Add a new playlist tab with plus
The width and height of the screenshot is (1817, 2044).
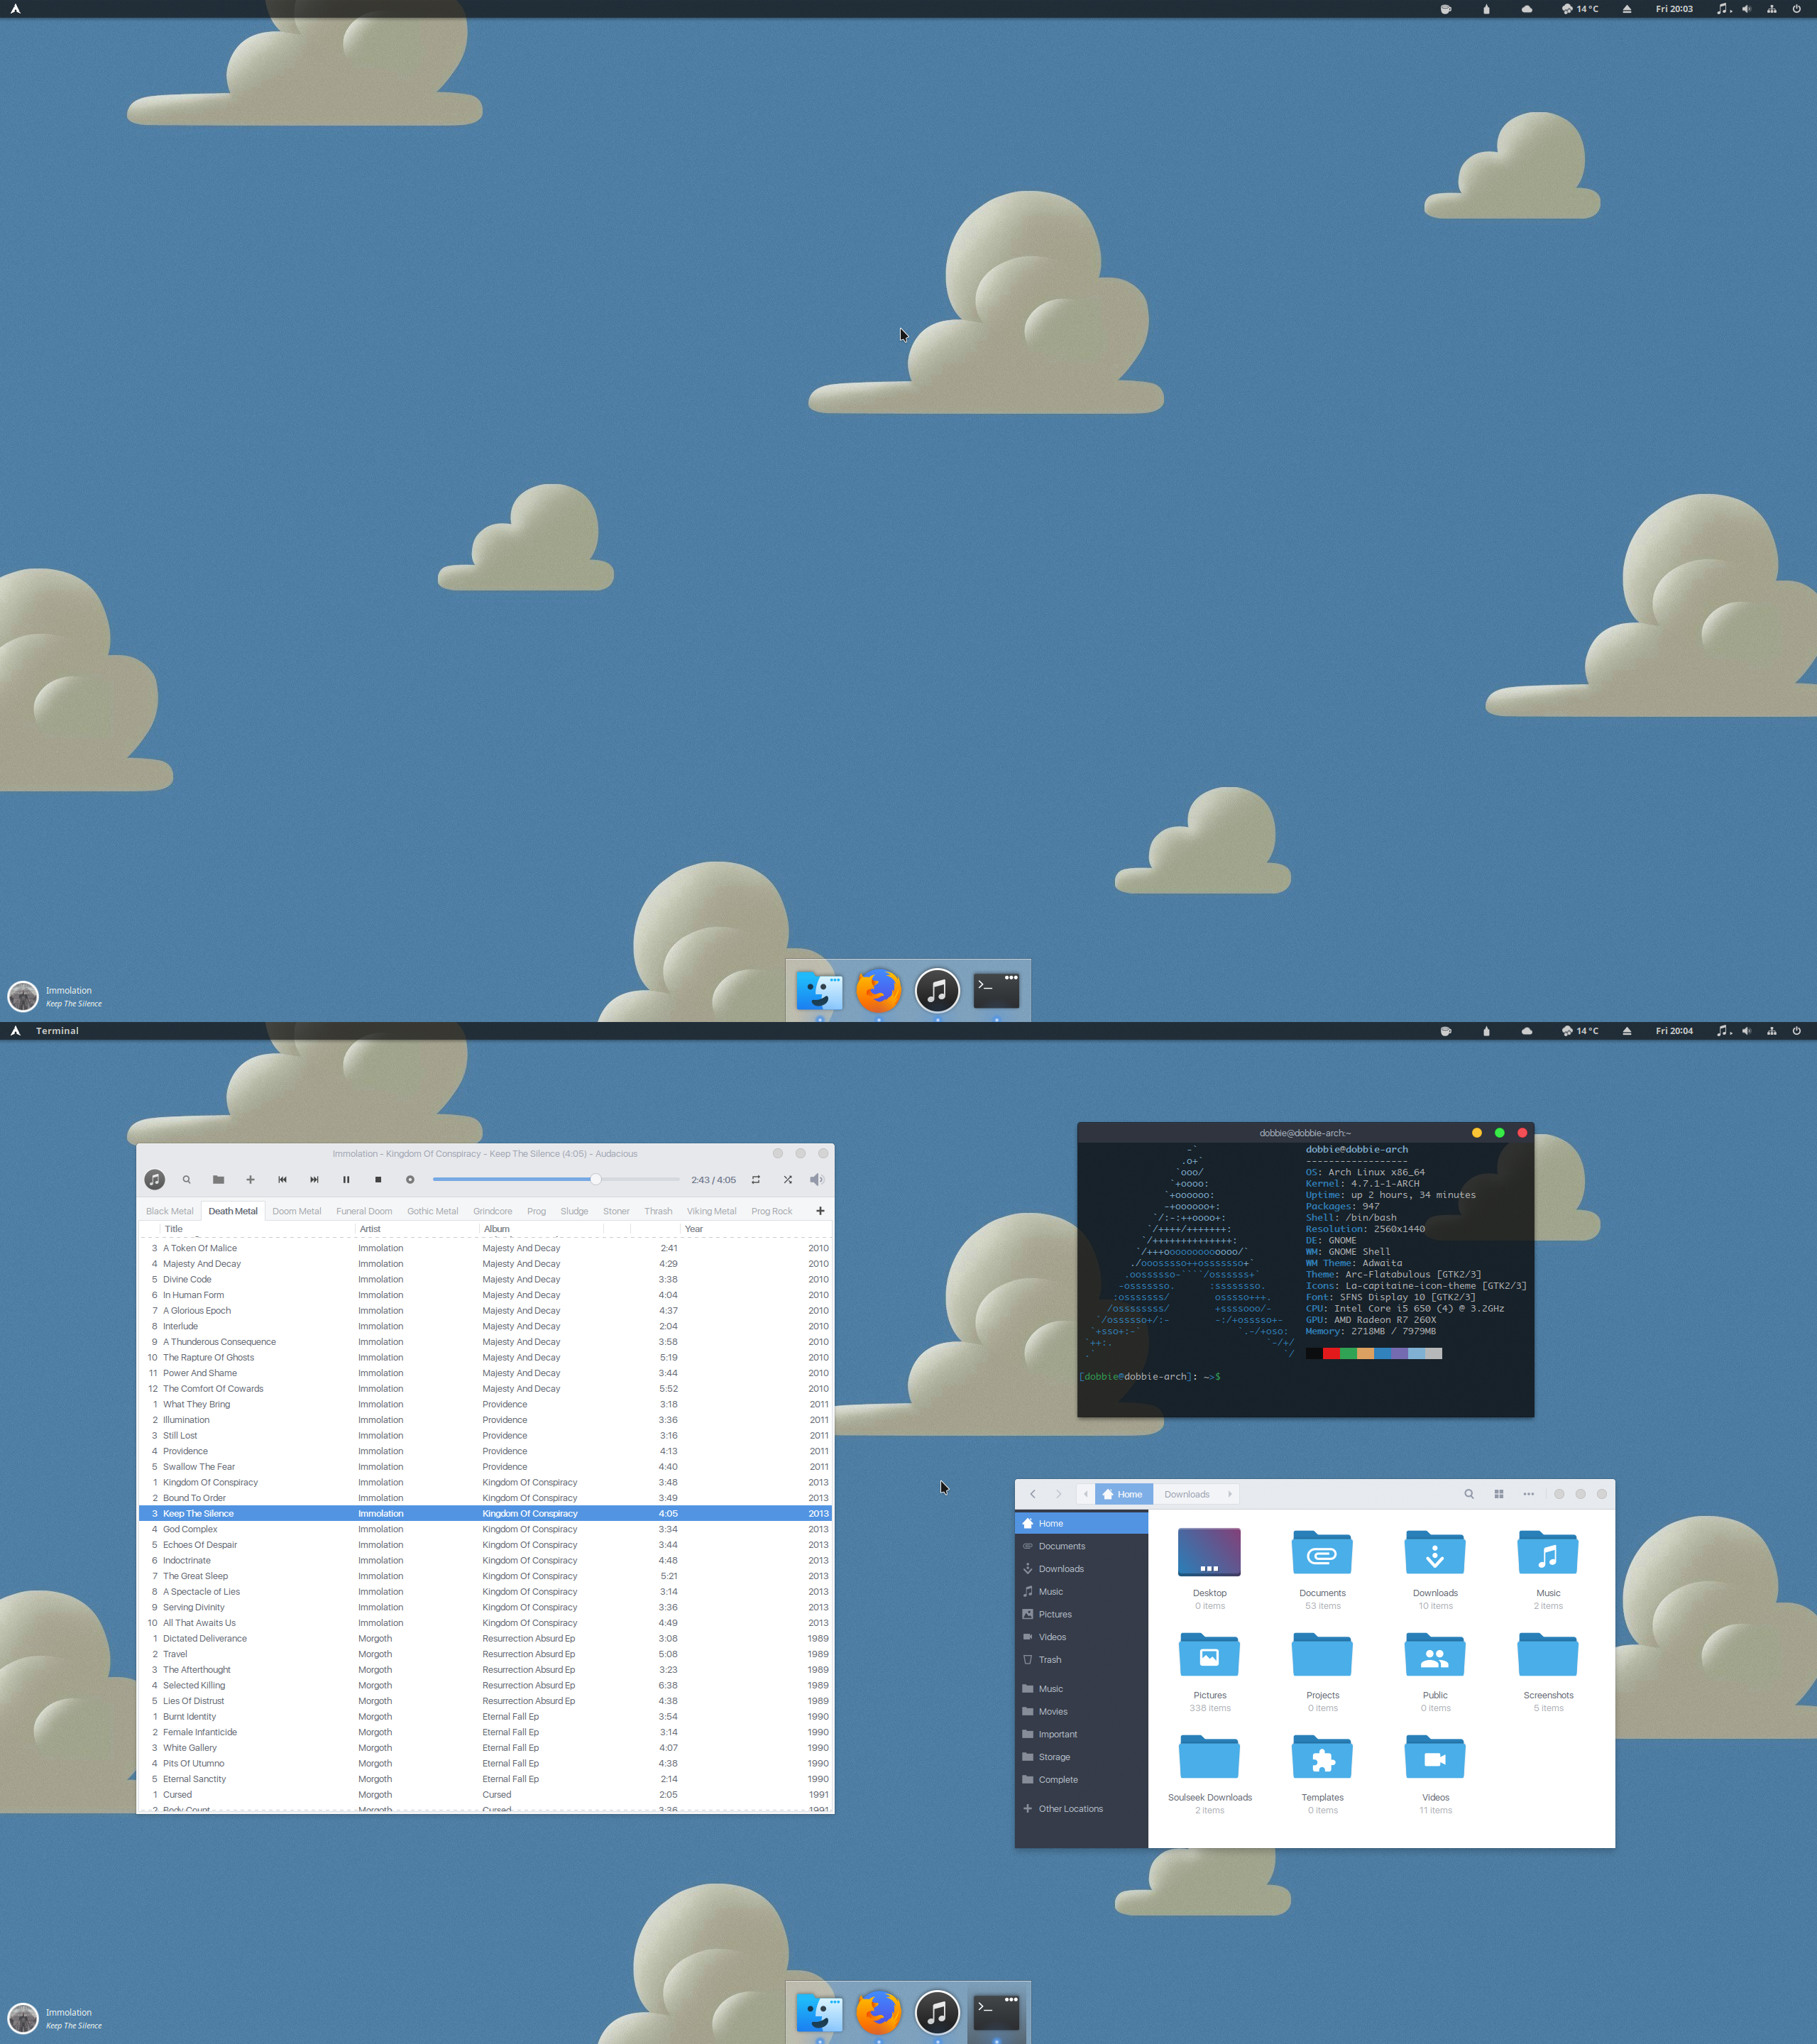820,1211
